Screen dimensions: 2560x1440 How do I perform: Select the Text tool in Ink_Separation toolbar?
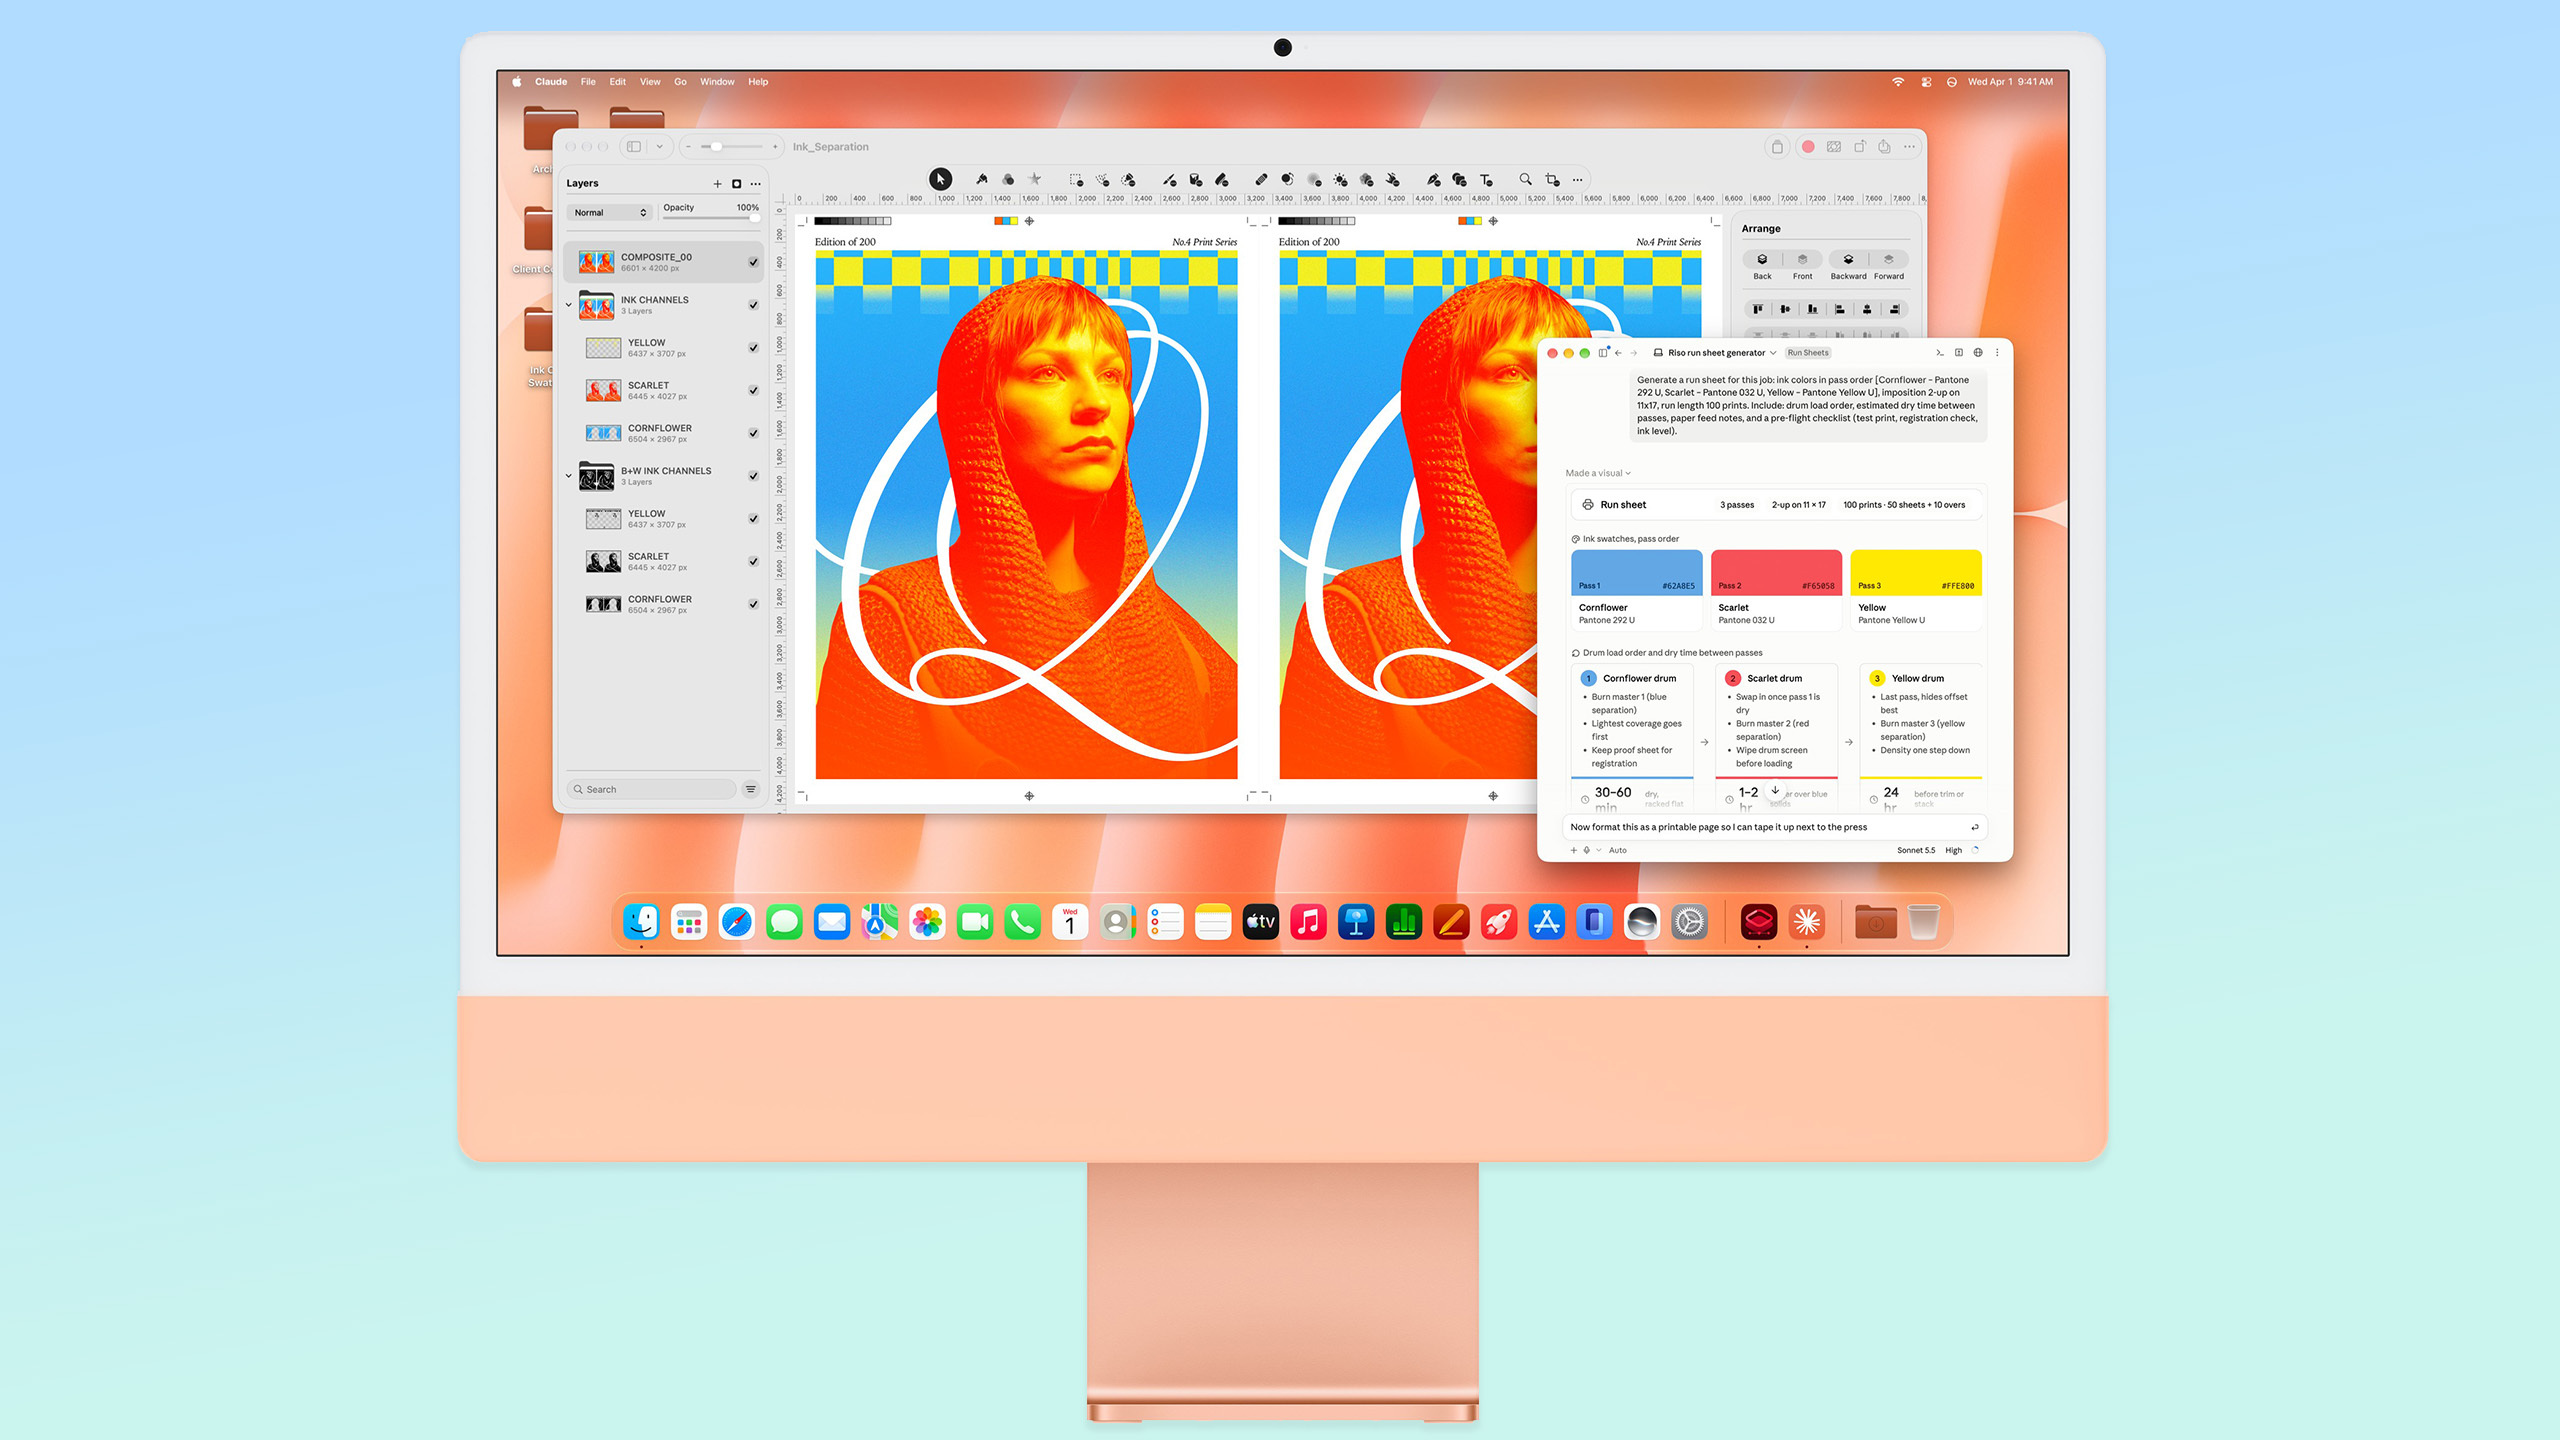click(x=1486, y=180)
